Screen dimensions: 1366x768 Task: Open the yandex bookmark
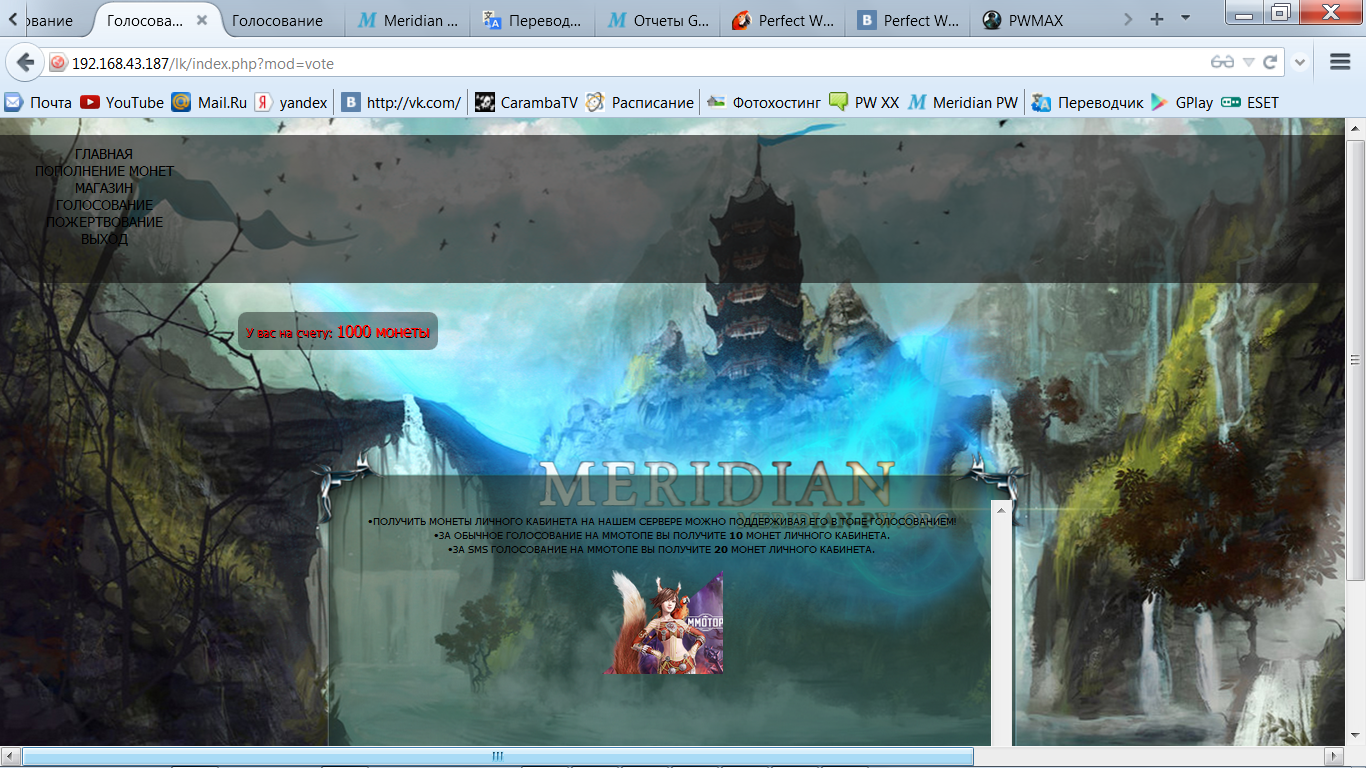click(291, 102)
